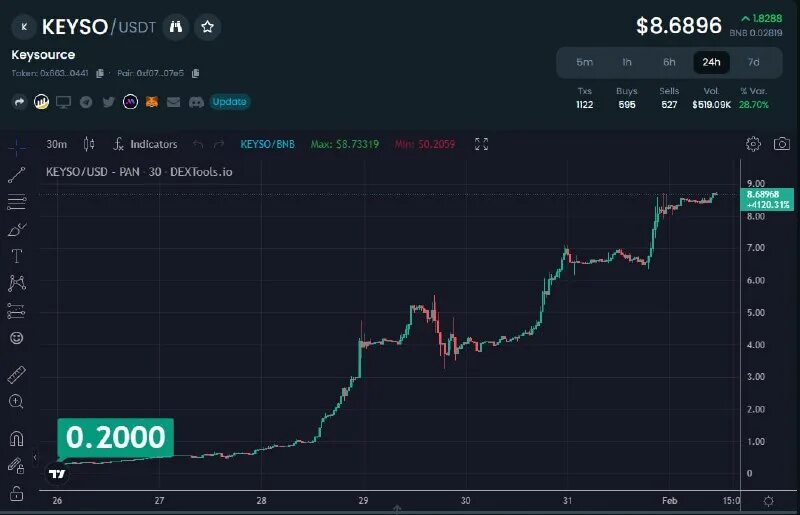Click the K token logo avatar

[x=23, y=27]
